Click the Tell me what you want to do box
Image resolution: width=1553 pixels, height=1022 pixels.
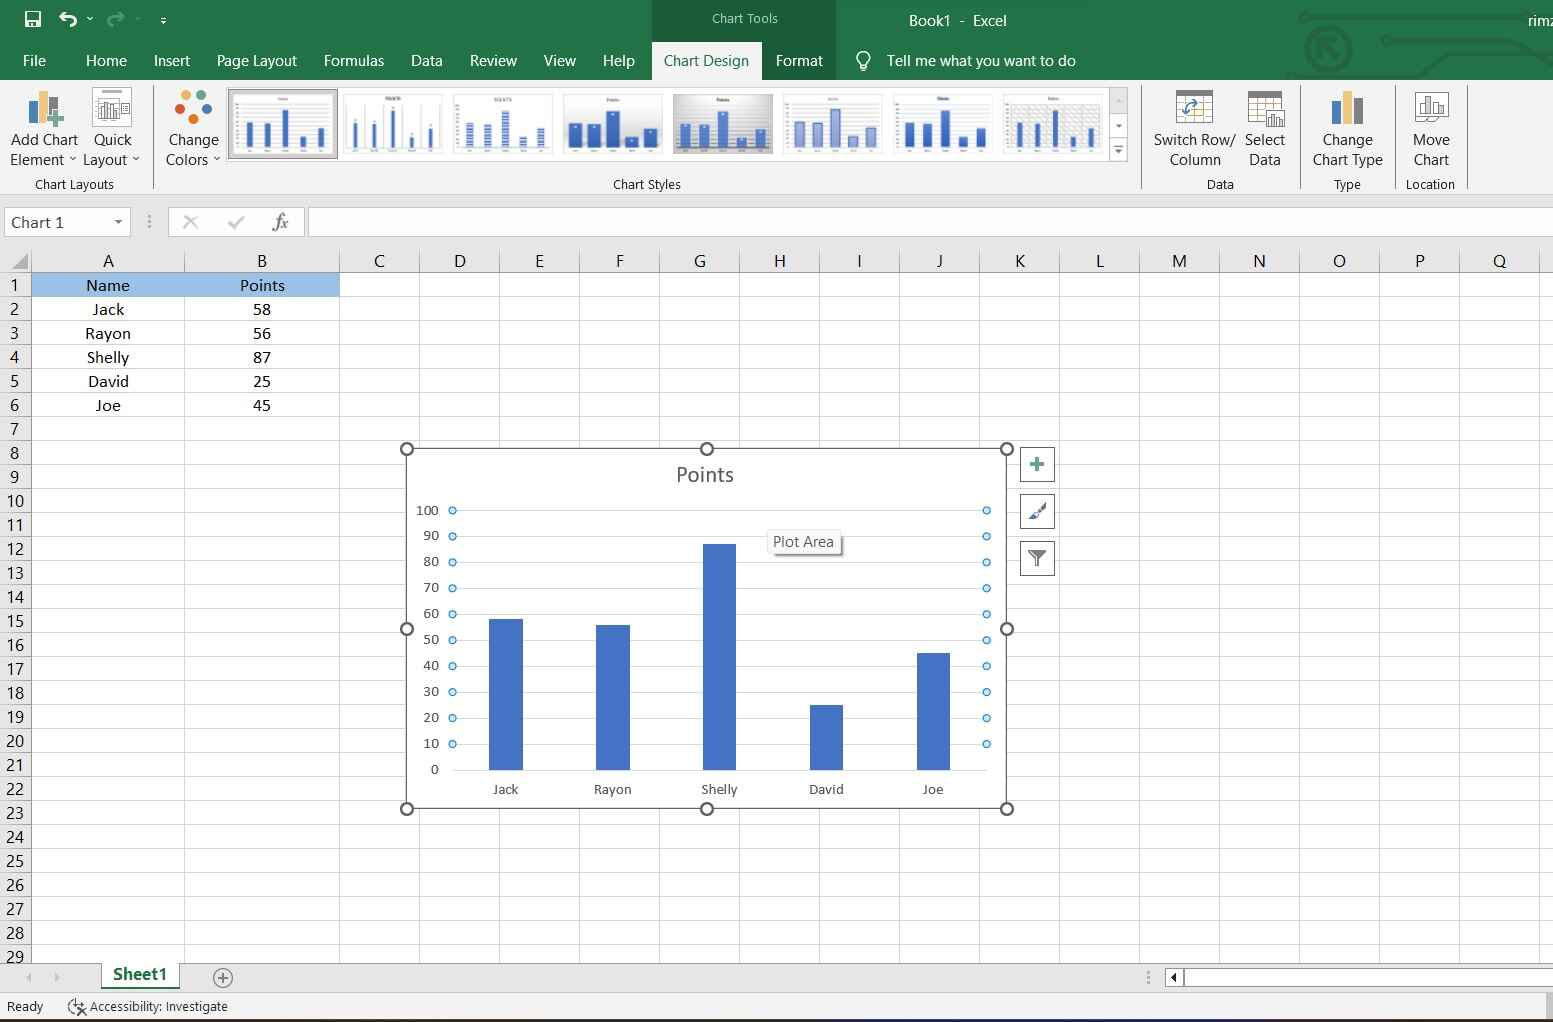pyautogui.click(x=980, y=60)
